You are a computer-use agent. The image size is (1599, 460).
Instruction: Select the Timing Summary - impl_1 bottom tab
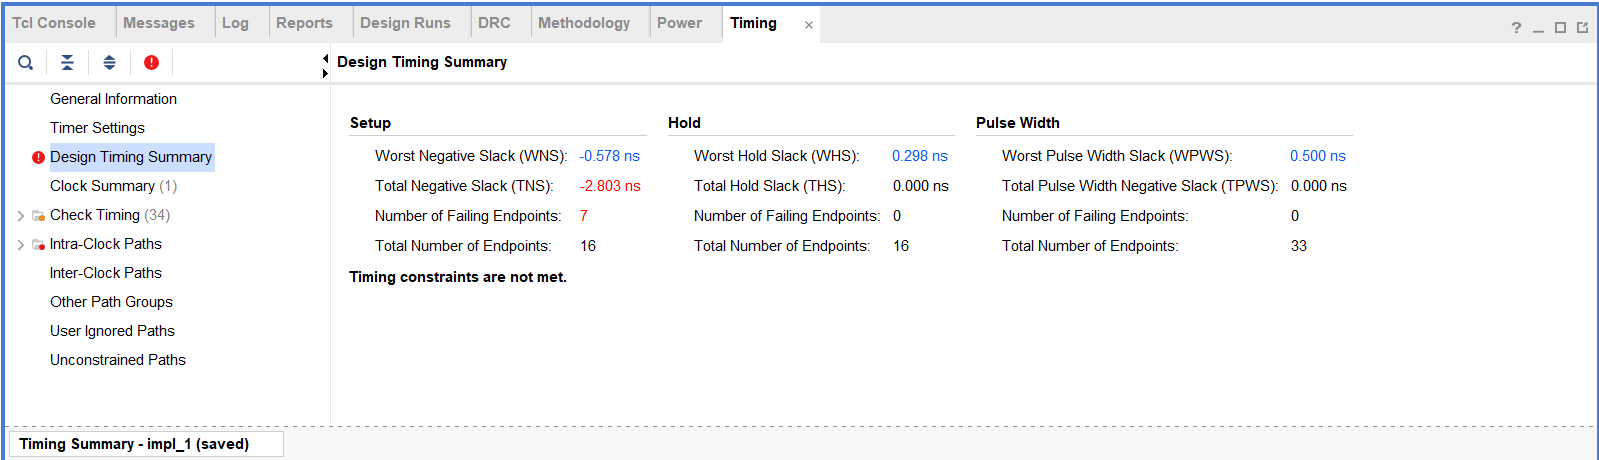tap(134, 444)
